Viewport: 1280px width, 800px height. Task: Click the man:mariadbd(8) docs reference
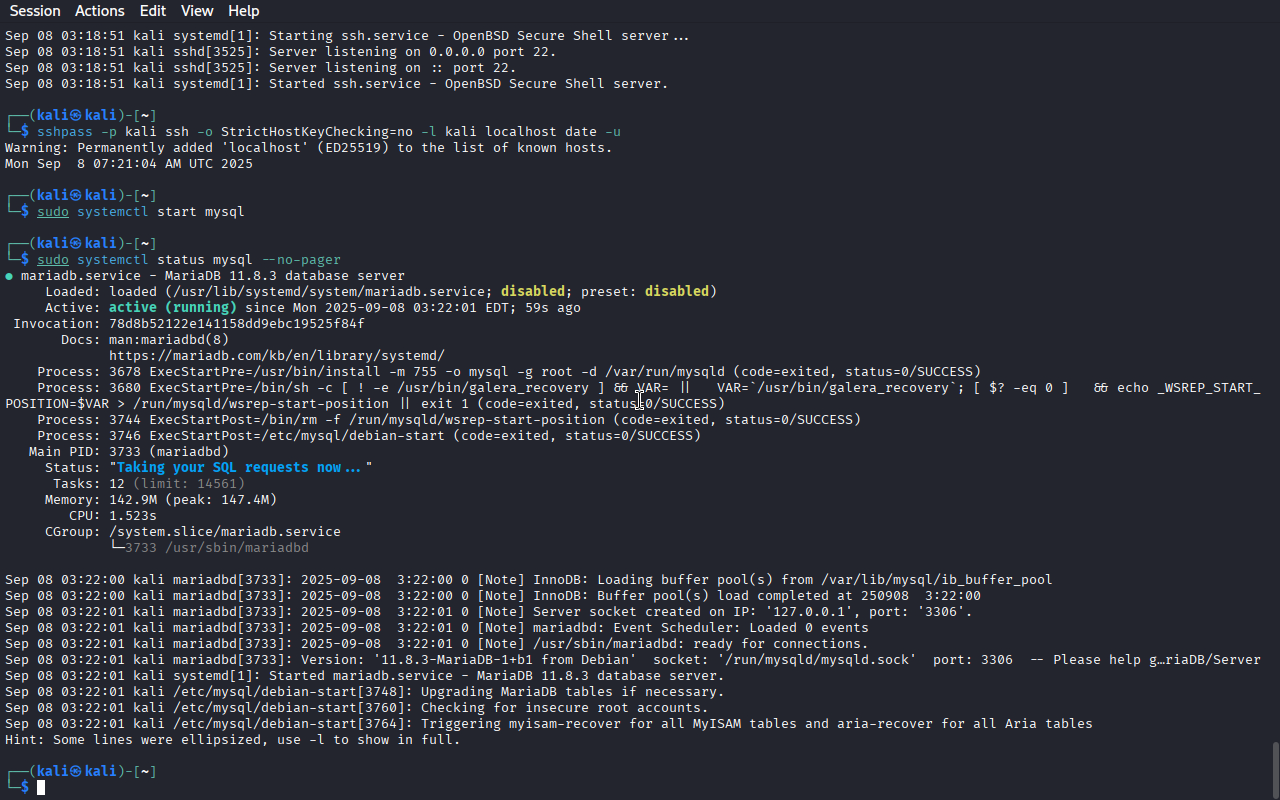coord(169,340)
